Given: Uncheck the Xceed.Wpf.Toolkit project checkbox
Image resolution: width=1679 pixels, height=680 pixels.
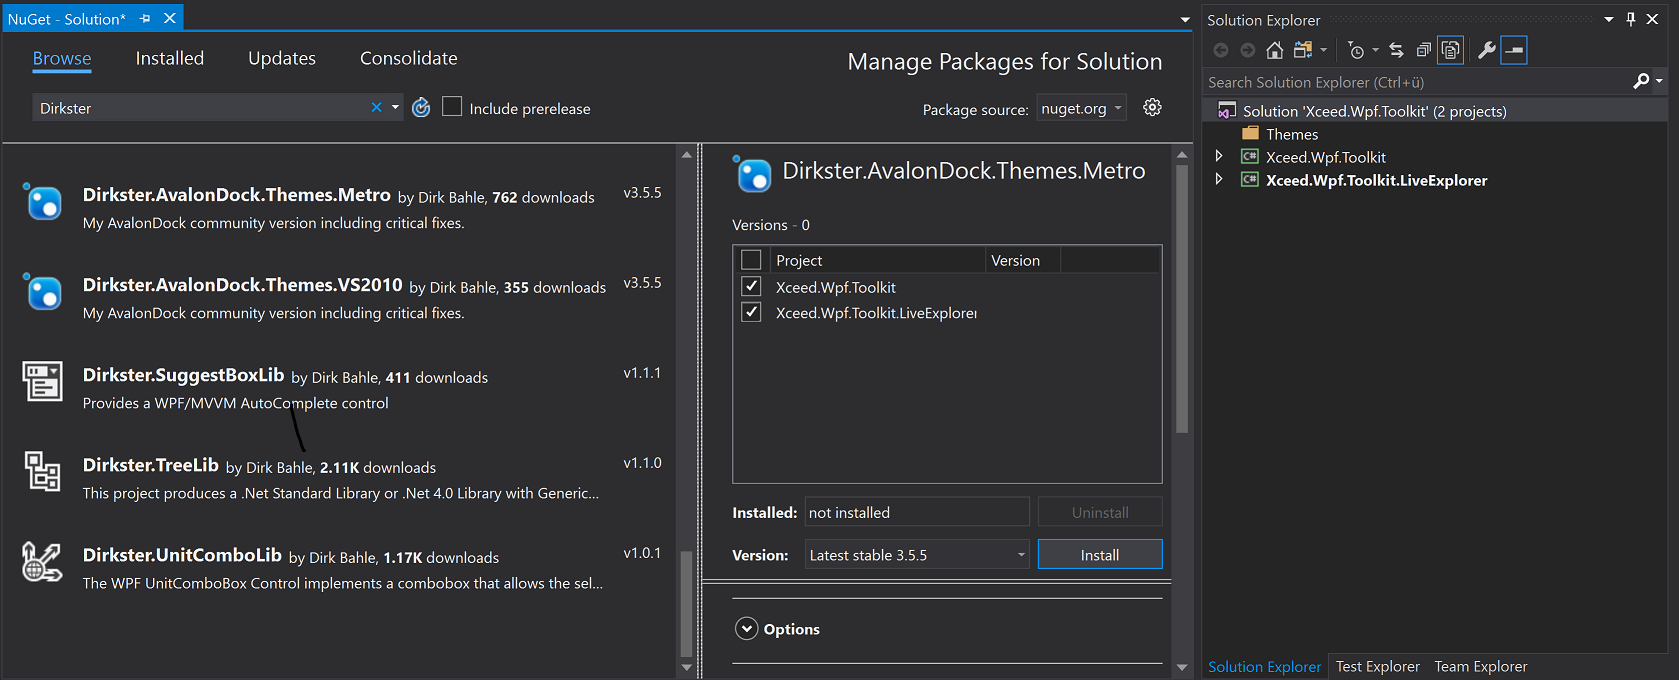Looking at the screenshot, I should 751,286.
